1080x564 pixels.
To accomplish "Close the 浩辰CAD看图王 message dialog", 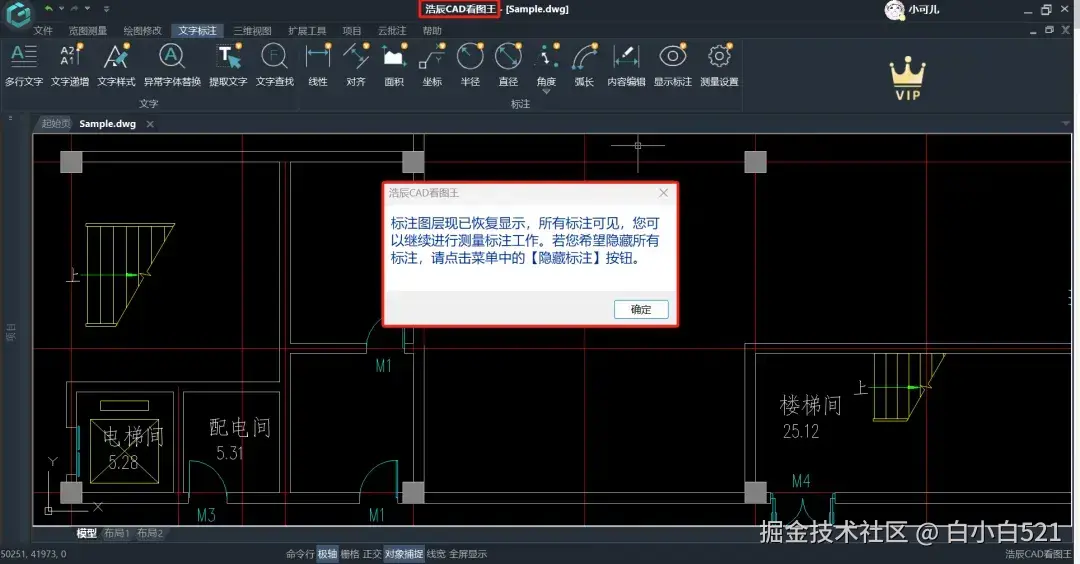I will 663,193.
